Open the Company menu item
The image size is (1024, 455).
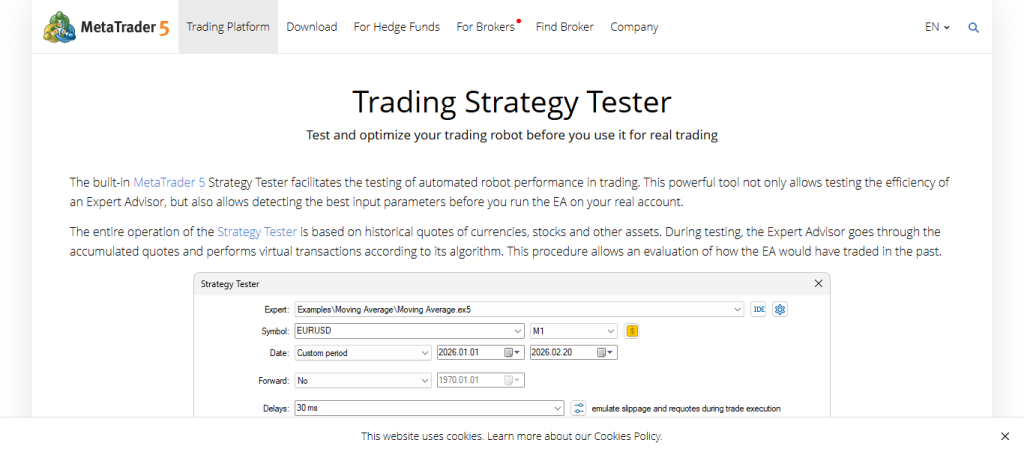(634, 27)
